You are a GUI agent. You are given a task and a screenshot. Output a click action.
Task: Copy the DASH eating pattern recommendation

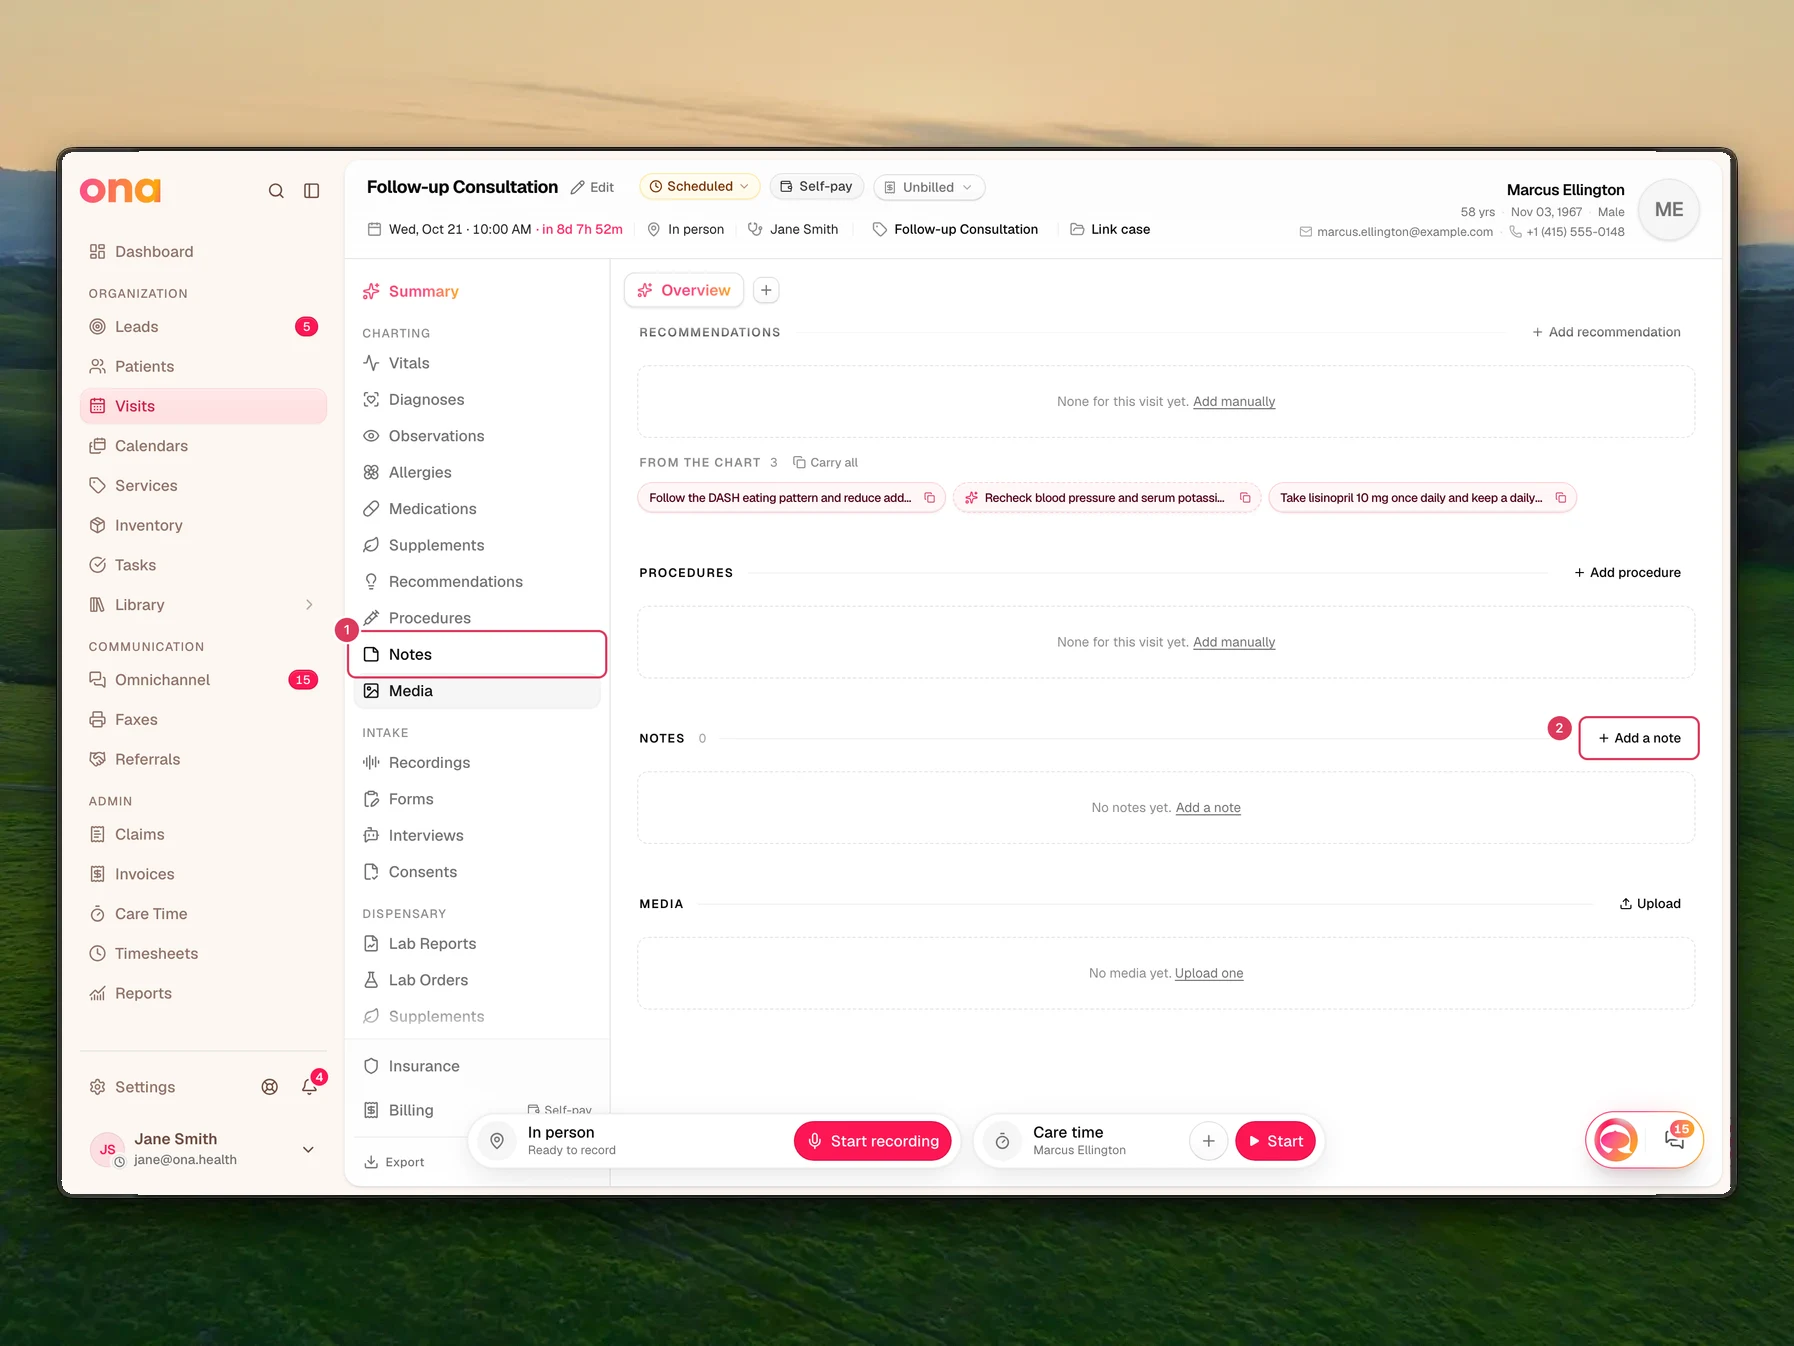929,498
